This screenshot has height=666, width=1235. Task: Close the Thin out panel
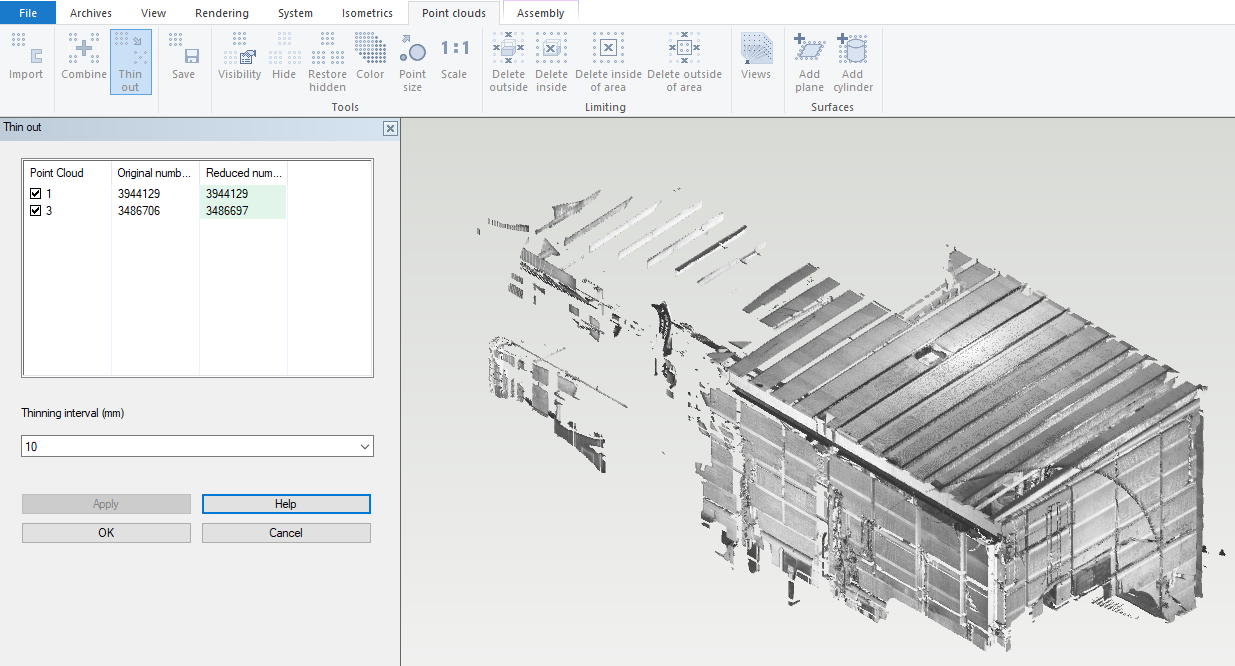coord(390,128)
